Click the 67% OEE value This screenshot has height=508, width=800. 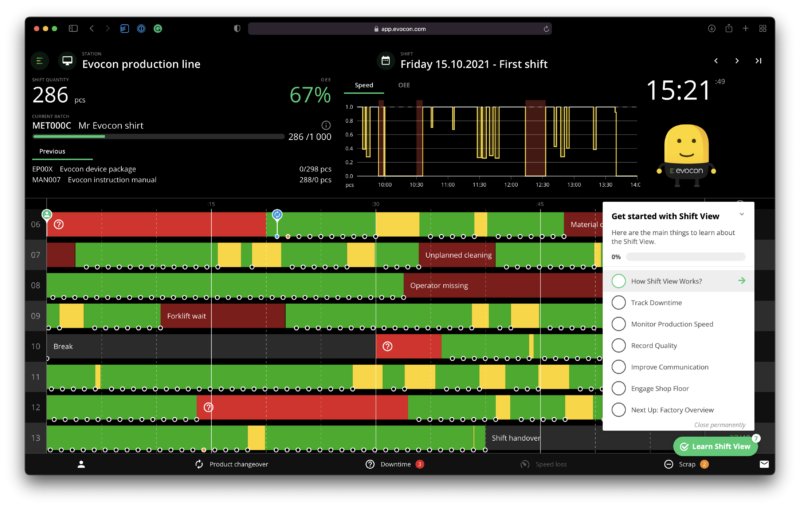tap(310, 95)
